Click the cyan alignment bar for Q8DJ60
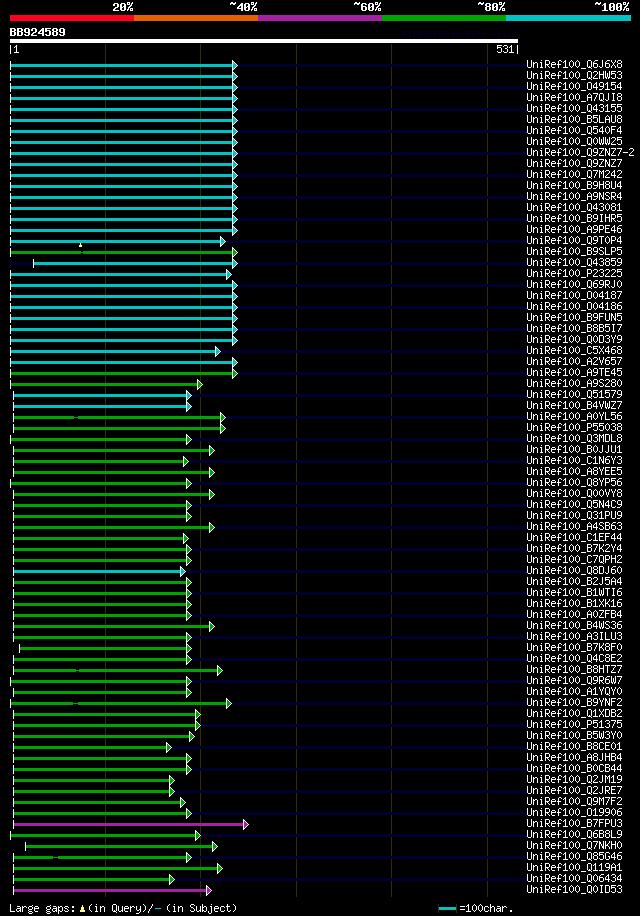This screenshot has height=916, width=640. tap(99, 571)
